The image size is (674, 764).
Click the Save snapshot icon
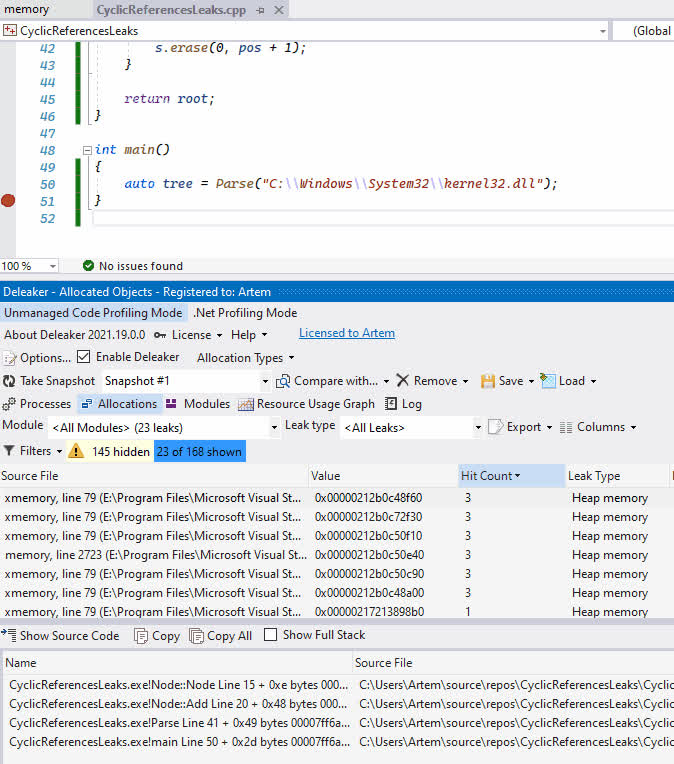click(x=488, y=381)
